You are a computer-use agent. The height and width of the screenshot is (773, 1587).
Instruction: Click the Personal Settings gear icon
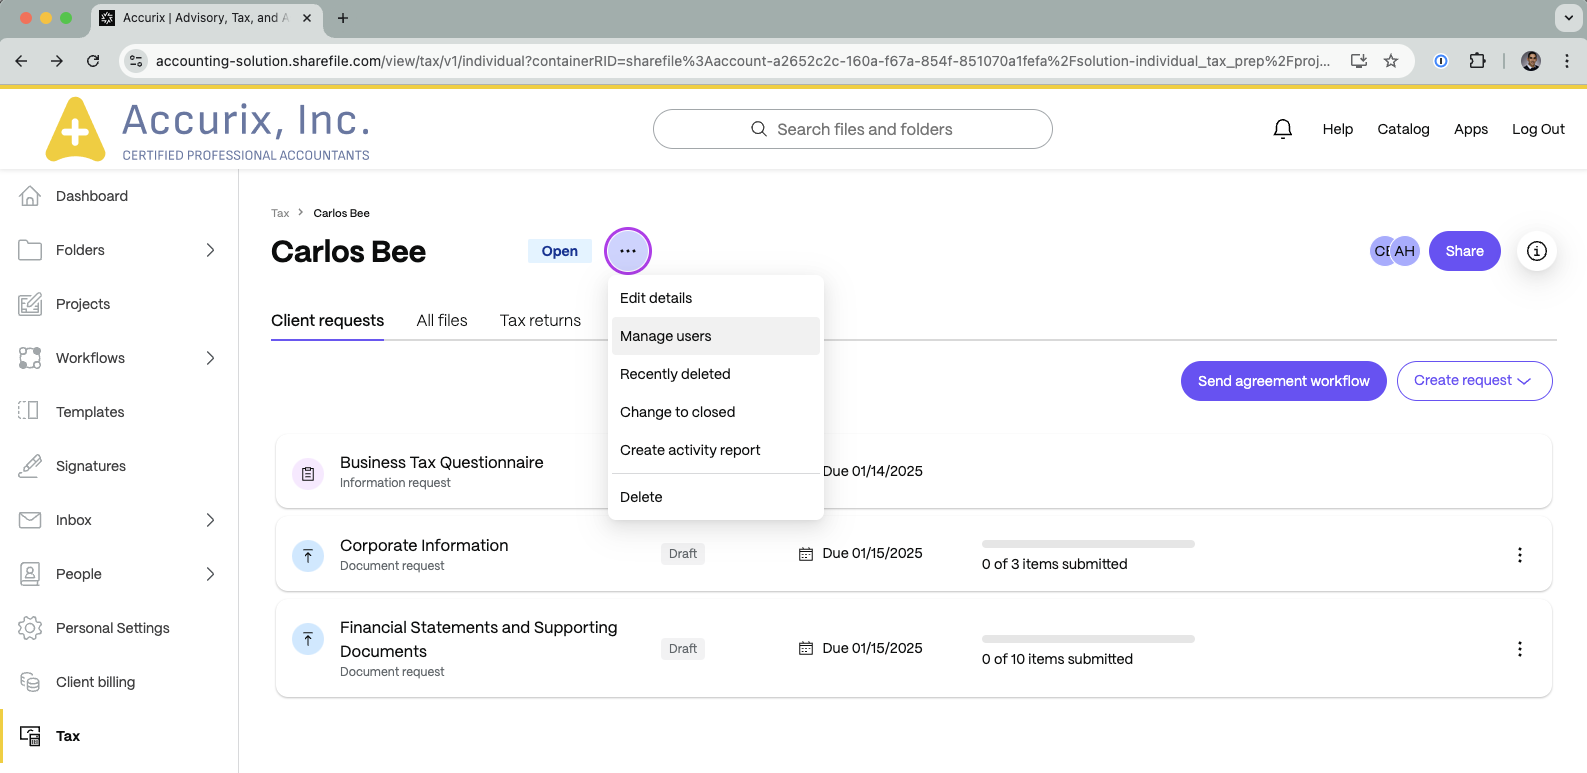coord(30,628)
